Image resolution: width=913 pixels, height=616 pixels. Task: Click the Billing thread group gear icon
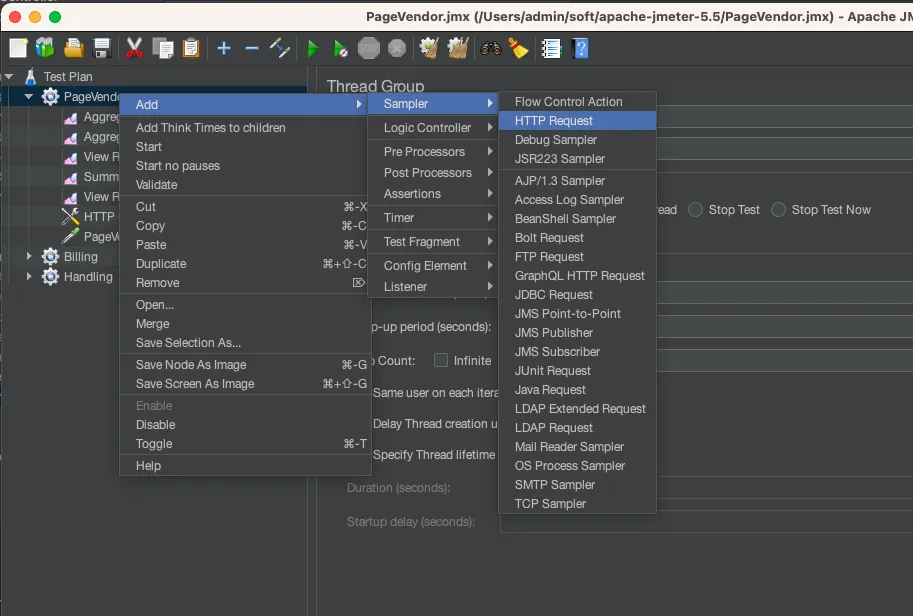[51, 256]
